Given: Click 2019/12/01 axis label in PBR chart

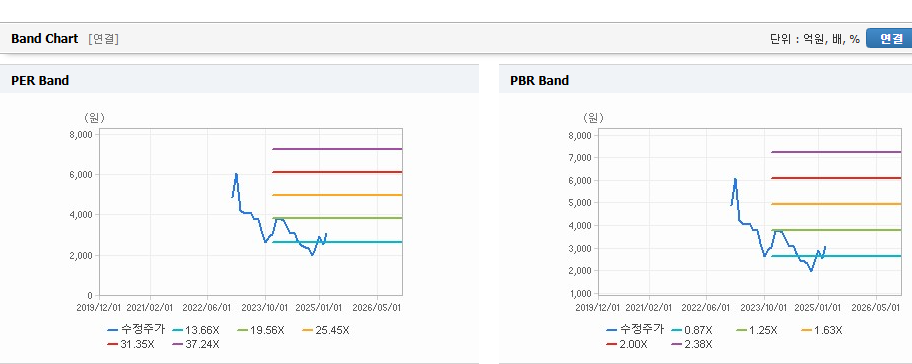Looking at the screenshot, I should pyautogui.click(x=599, y=307).
